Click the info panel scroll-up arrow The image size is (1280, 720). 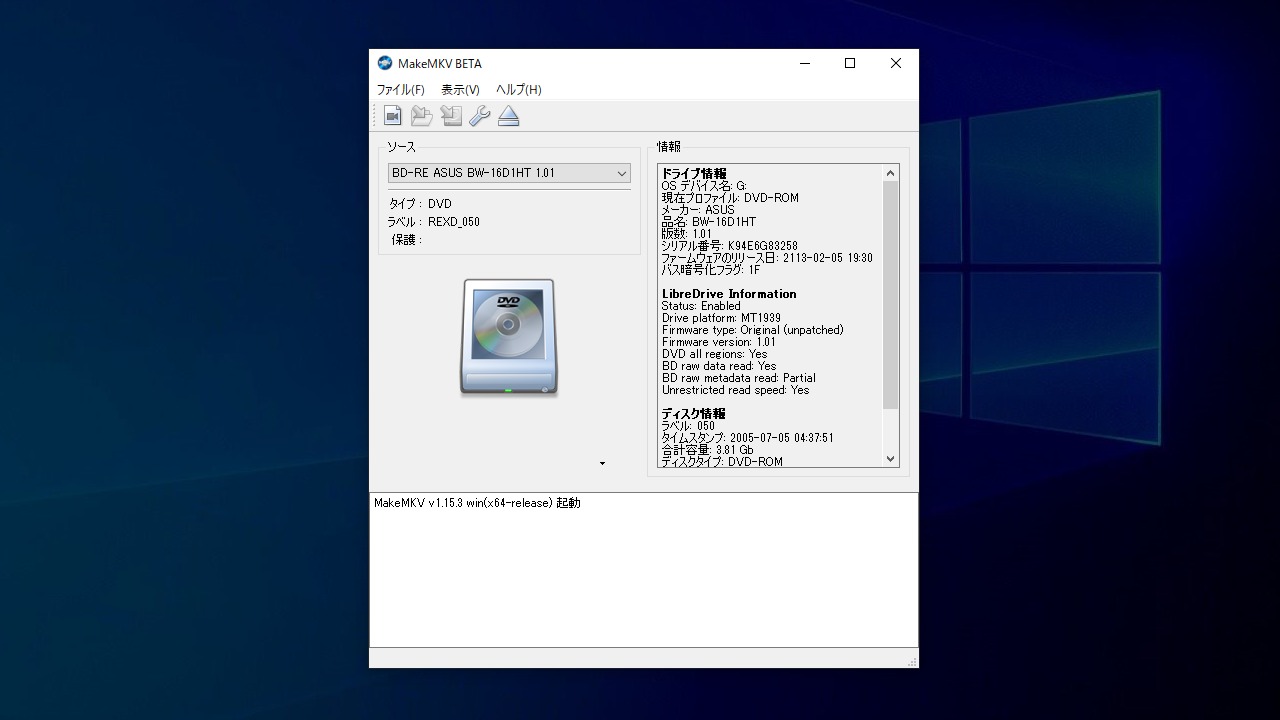(890, 173)
